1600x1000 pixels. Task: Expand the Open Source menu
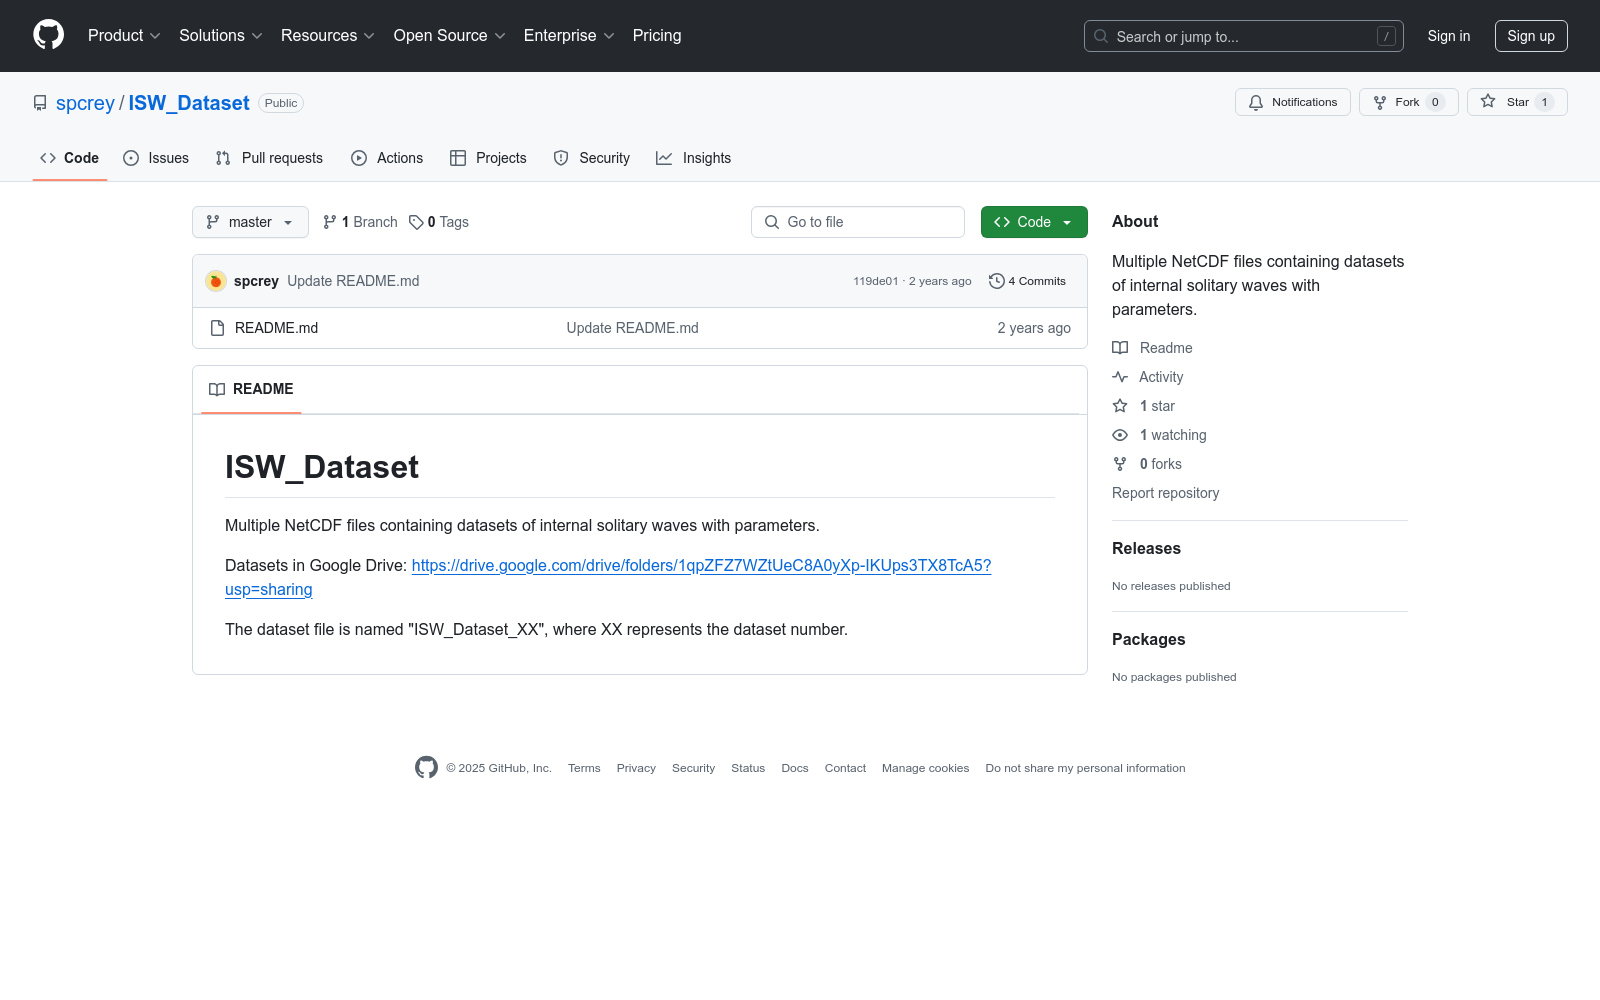pyautogui.click(x=450, y=35)
